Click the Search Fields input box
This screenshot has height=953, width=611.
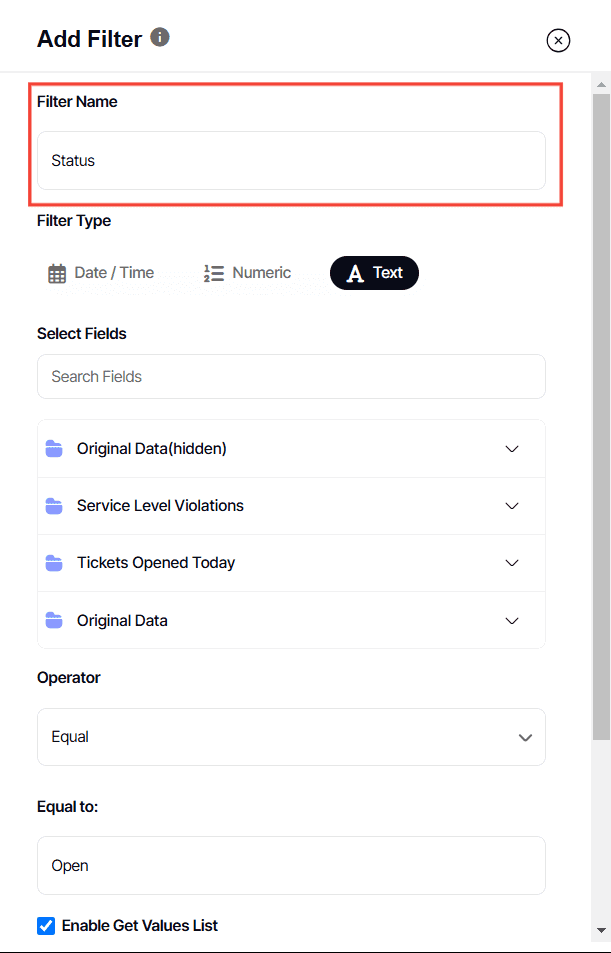tap(291, 376)
